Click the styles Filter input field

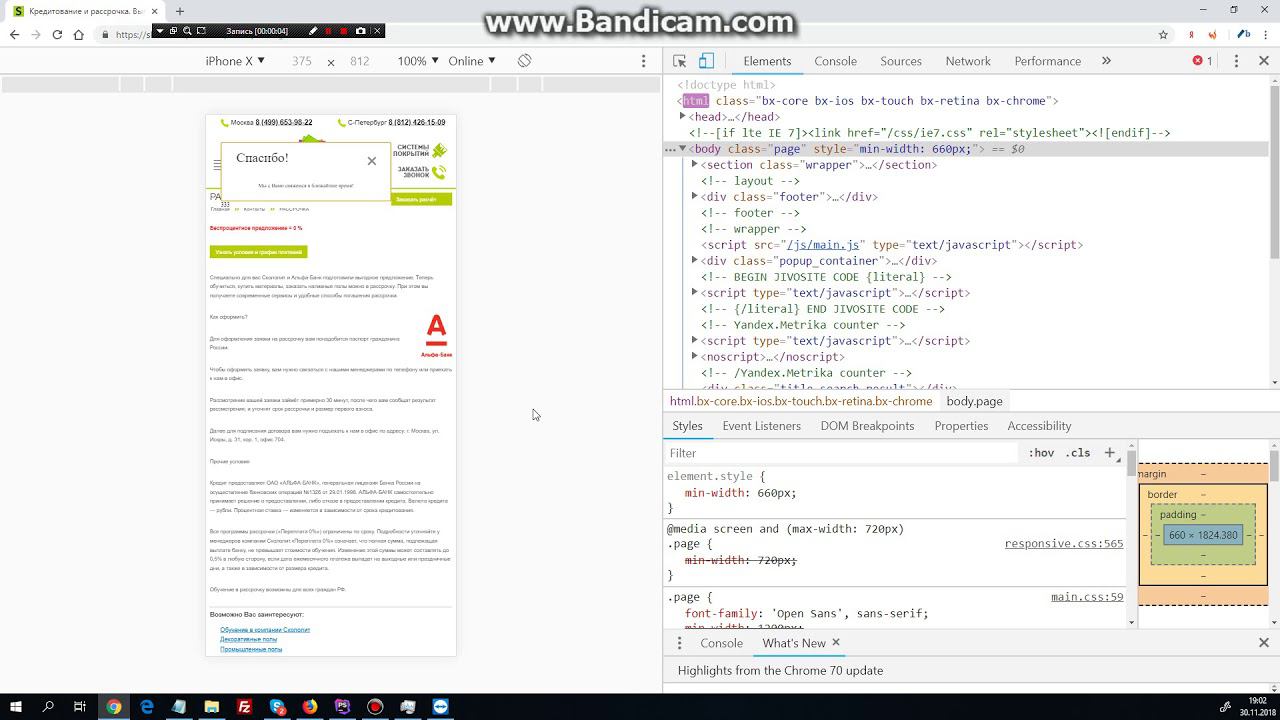pos(840,453)
